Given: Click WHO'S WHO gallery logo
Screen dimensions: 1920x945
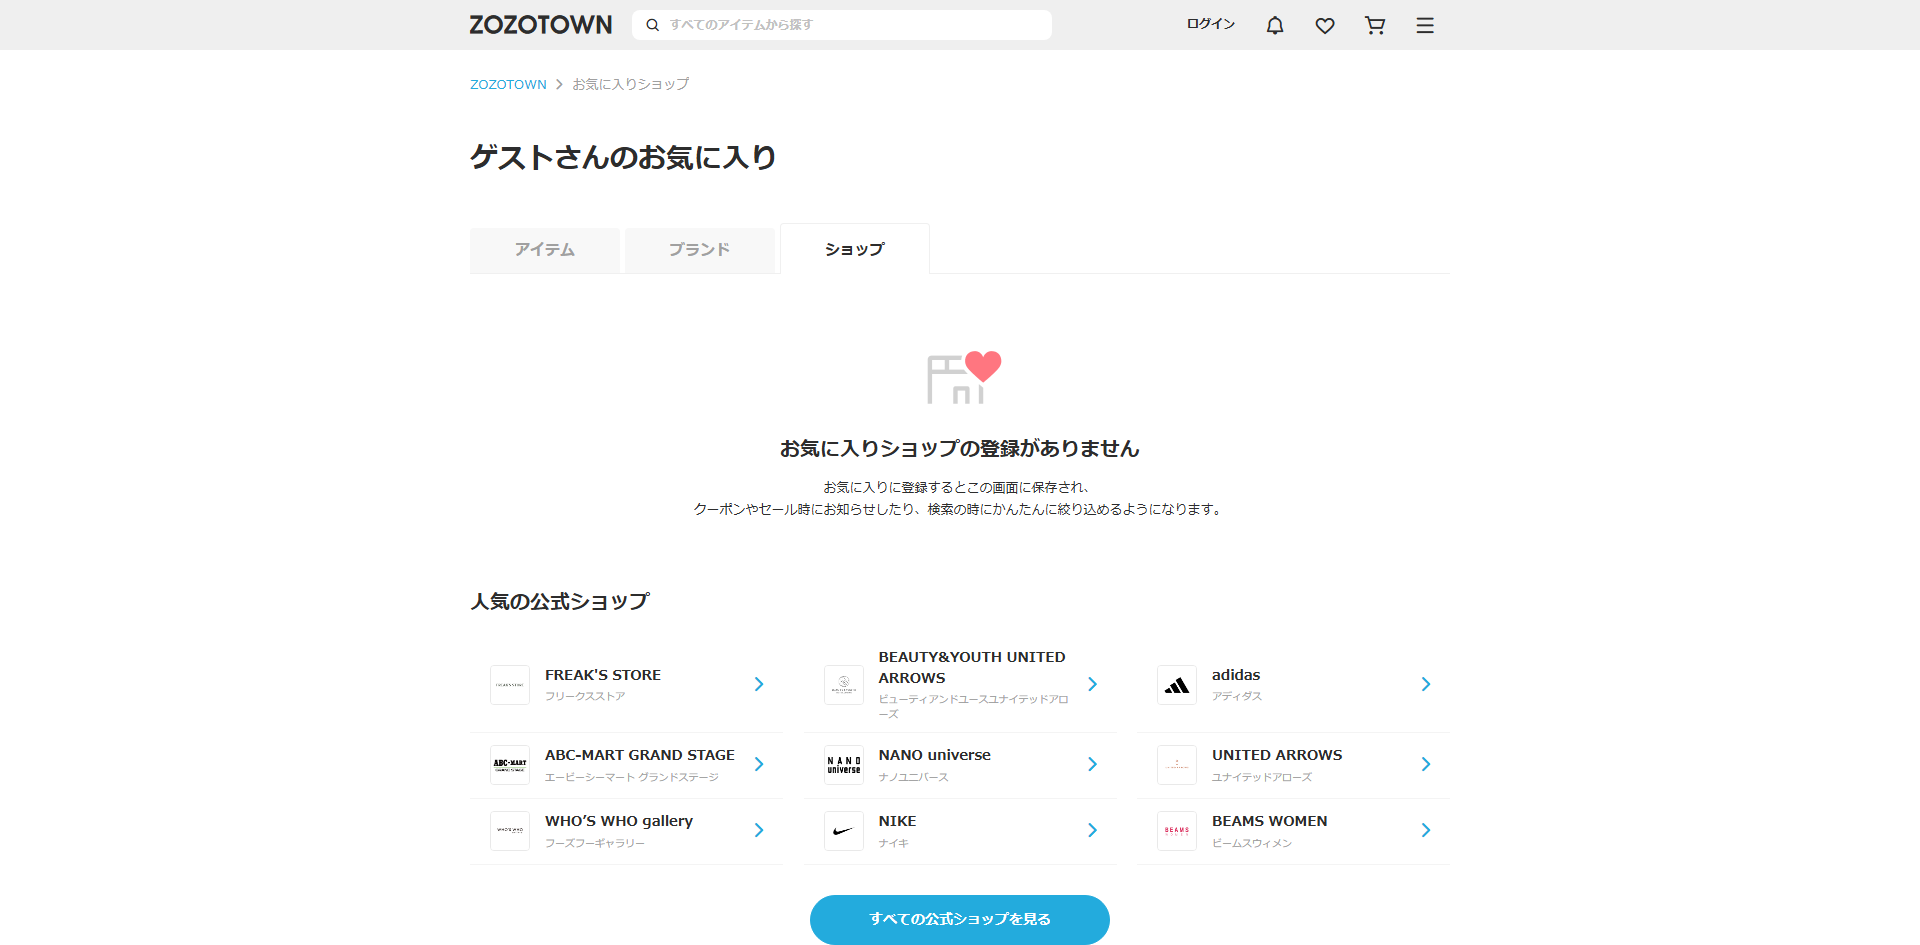Looking at the screenshot, I should coord(510,831).
